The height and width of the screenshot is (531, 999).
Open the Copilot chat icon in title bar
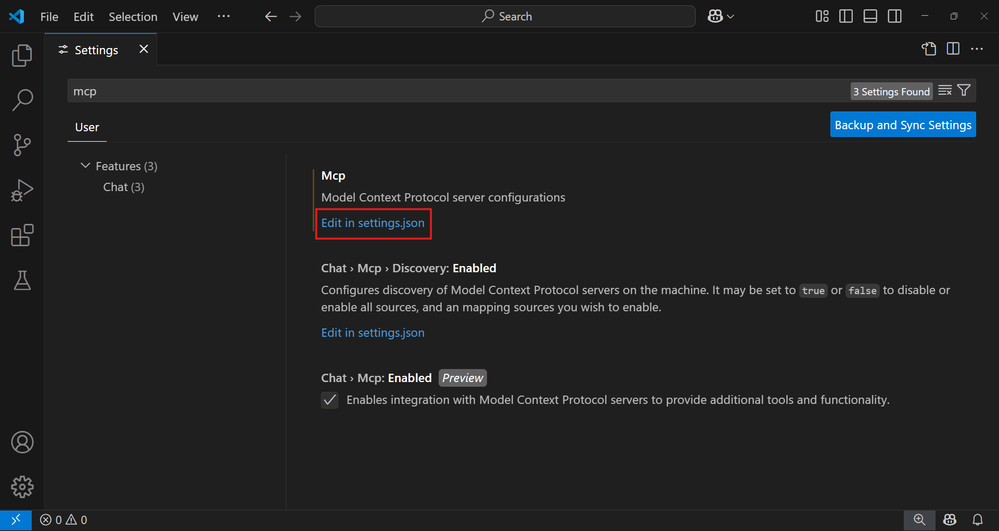coord(715,17)
